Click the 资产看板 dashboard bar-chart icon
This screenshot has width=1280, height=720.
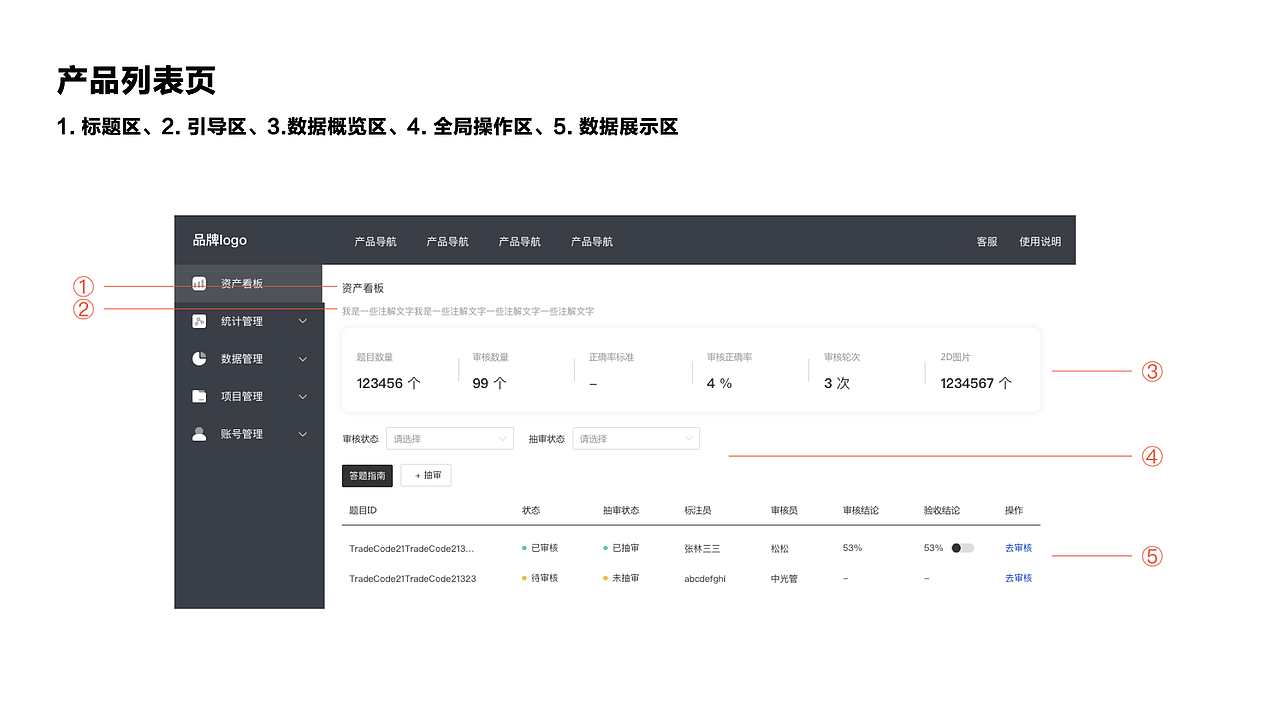click(200, 283)
